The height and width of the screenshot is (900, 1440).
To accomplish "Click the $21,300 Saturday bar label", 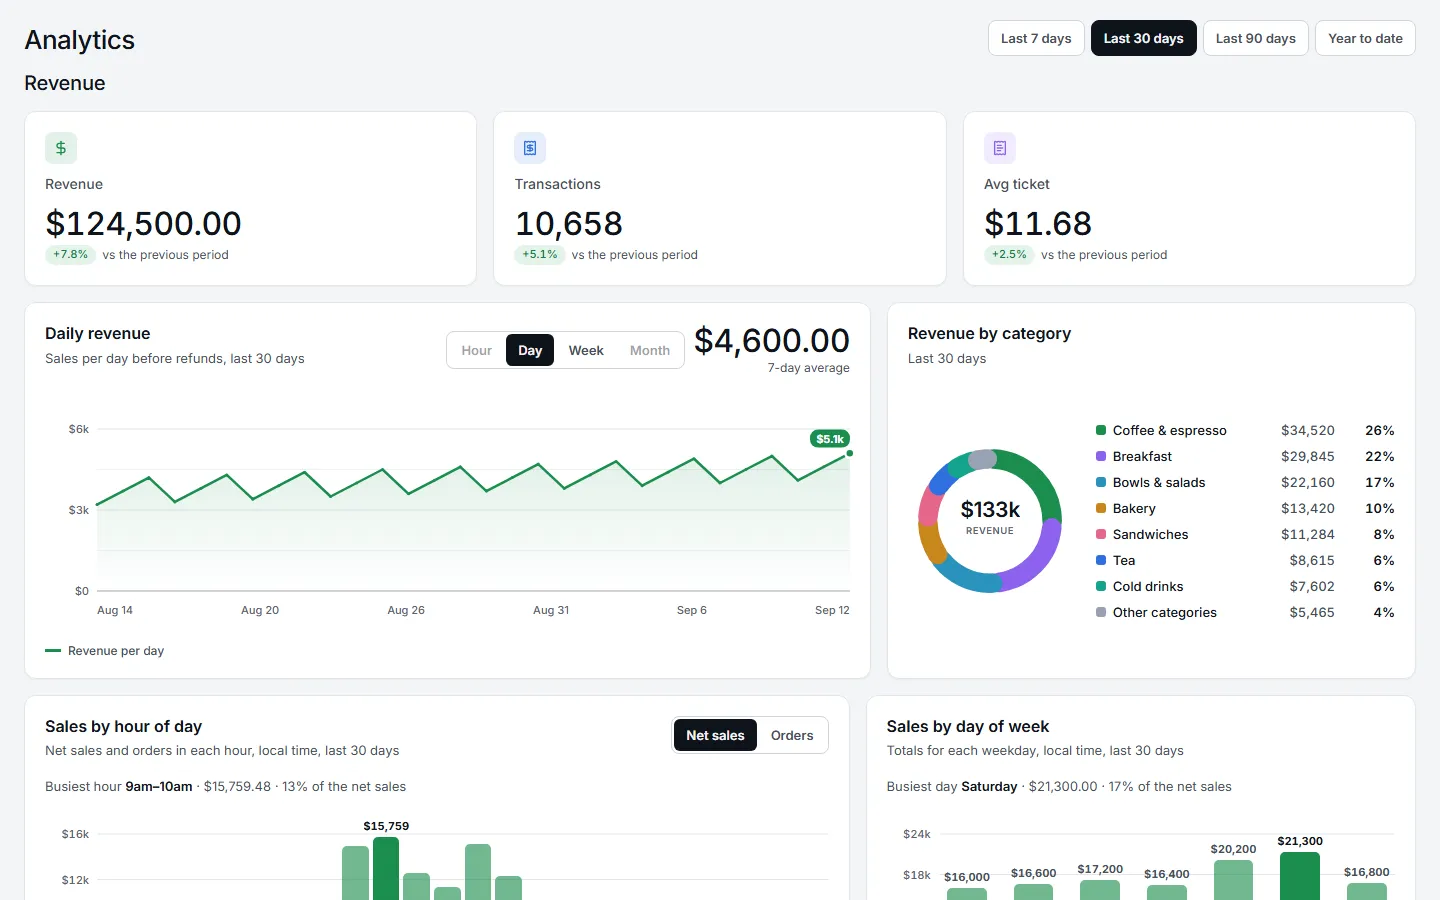I will point(1300,841).
